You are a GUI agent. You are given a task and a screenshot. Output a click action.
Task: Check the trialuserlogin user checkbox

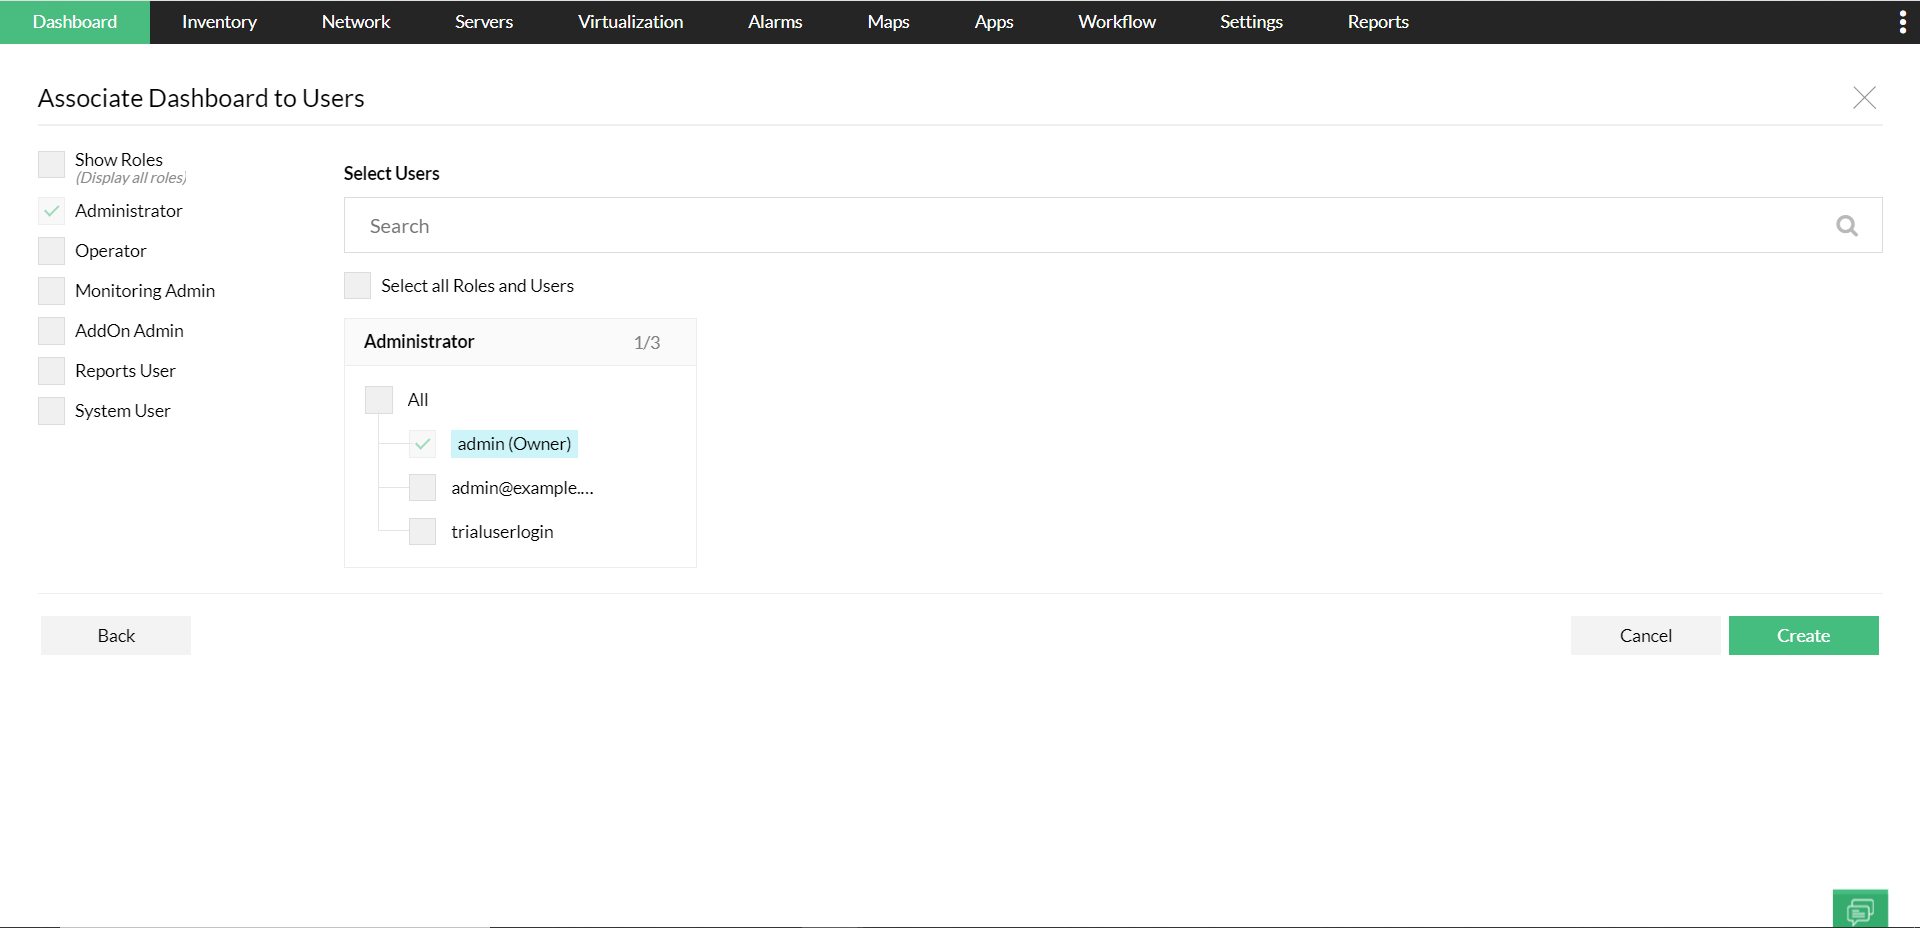[423, 532]
